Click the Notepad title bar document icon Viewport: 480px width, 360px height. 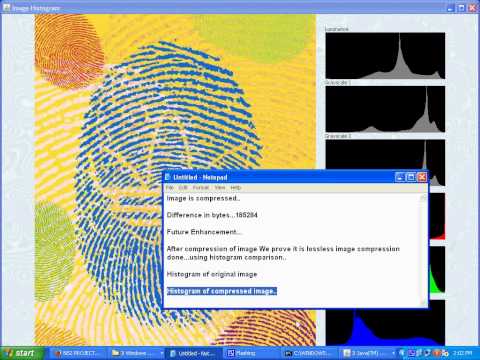coord(168,177)
